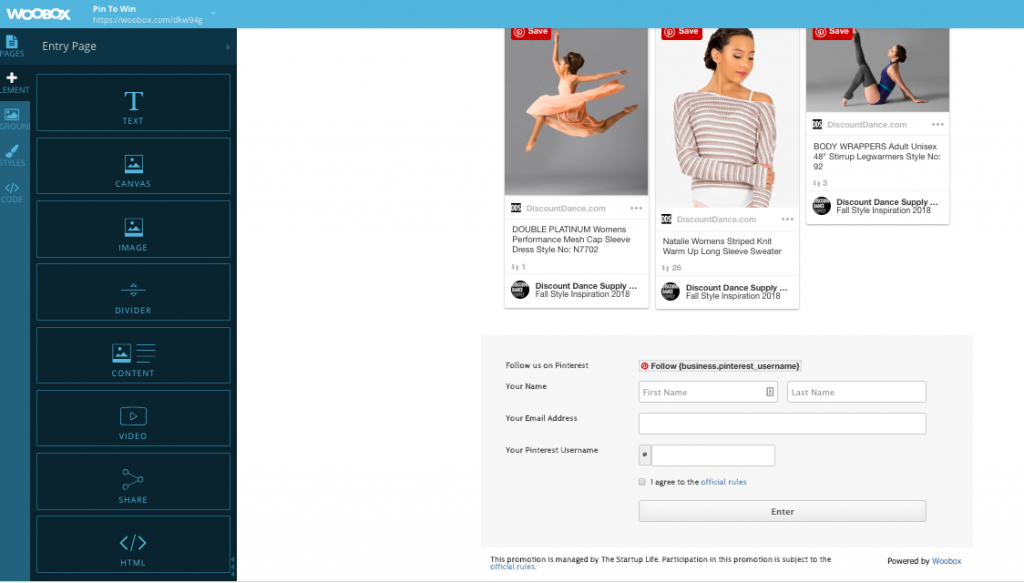Click DiscountDance.com link on legwarmers pin
The image size is (1024, 583).
tap(867, 125)
